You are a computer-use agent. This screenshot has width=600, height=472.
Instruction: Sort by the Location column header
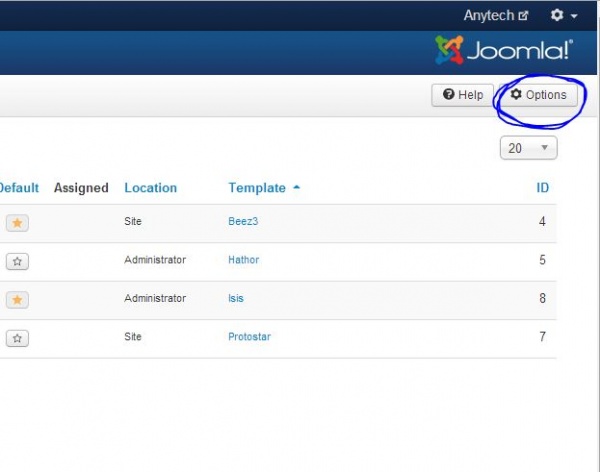(151, 188)
